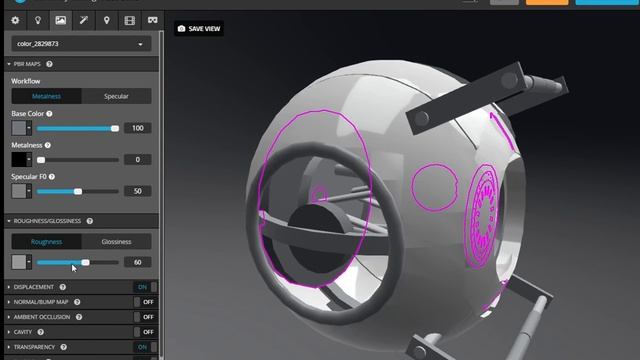Show help for Base Color
The width and height of the screenshot is (640, 360).
click(49, 114)
